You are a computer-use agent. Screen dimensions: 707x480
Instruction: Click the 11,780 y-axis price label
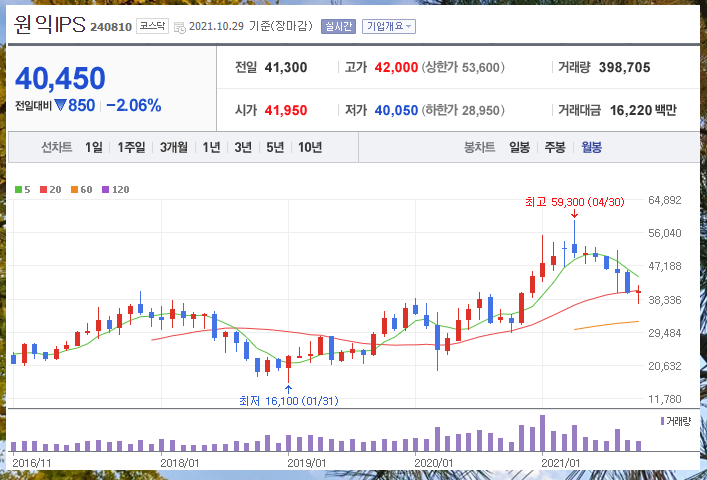pyautogui.click(x=665, y=399)
